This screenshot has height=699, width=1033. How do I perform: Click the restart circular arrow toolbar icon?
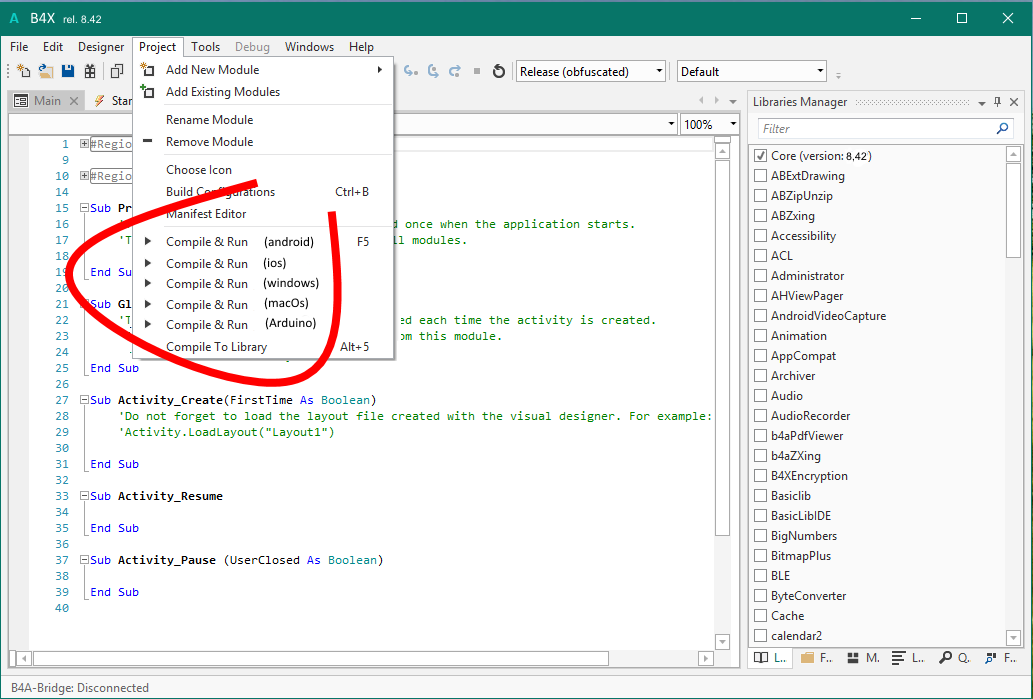click(x=499, y=71)
